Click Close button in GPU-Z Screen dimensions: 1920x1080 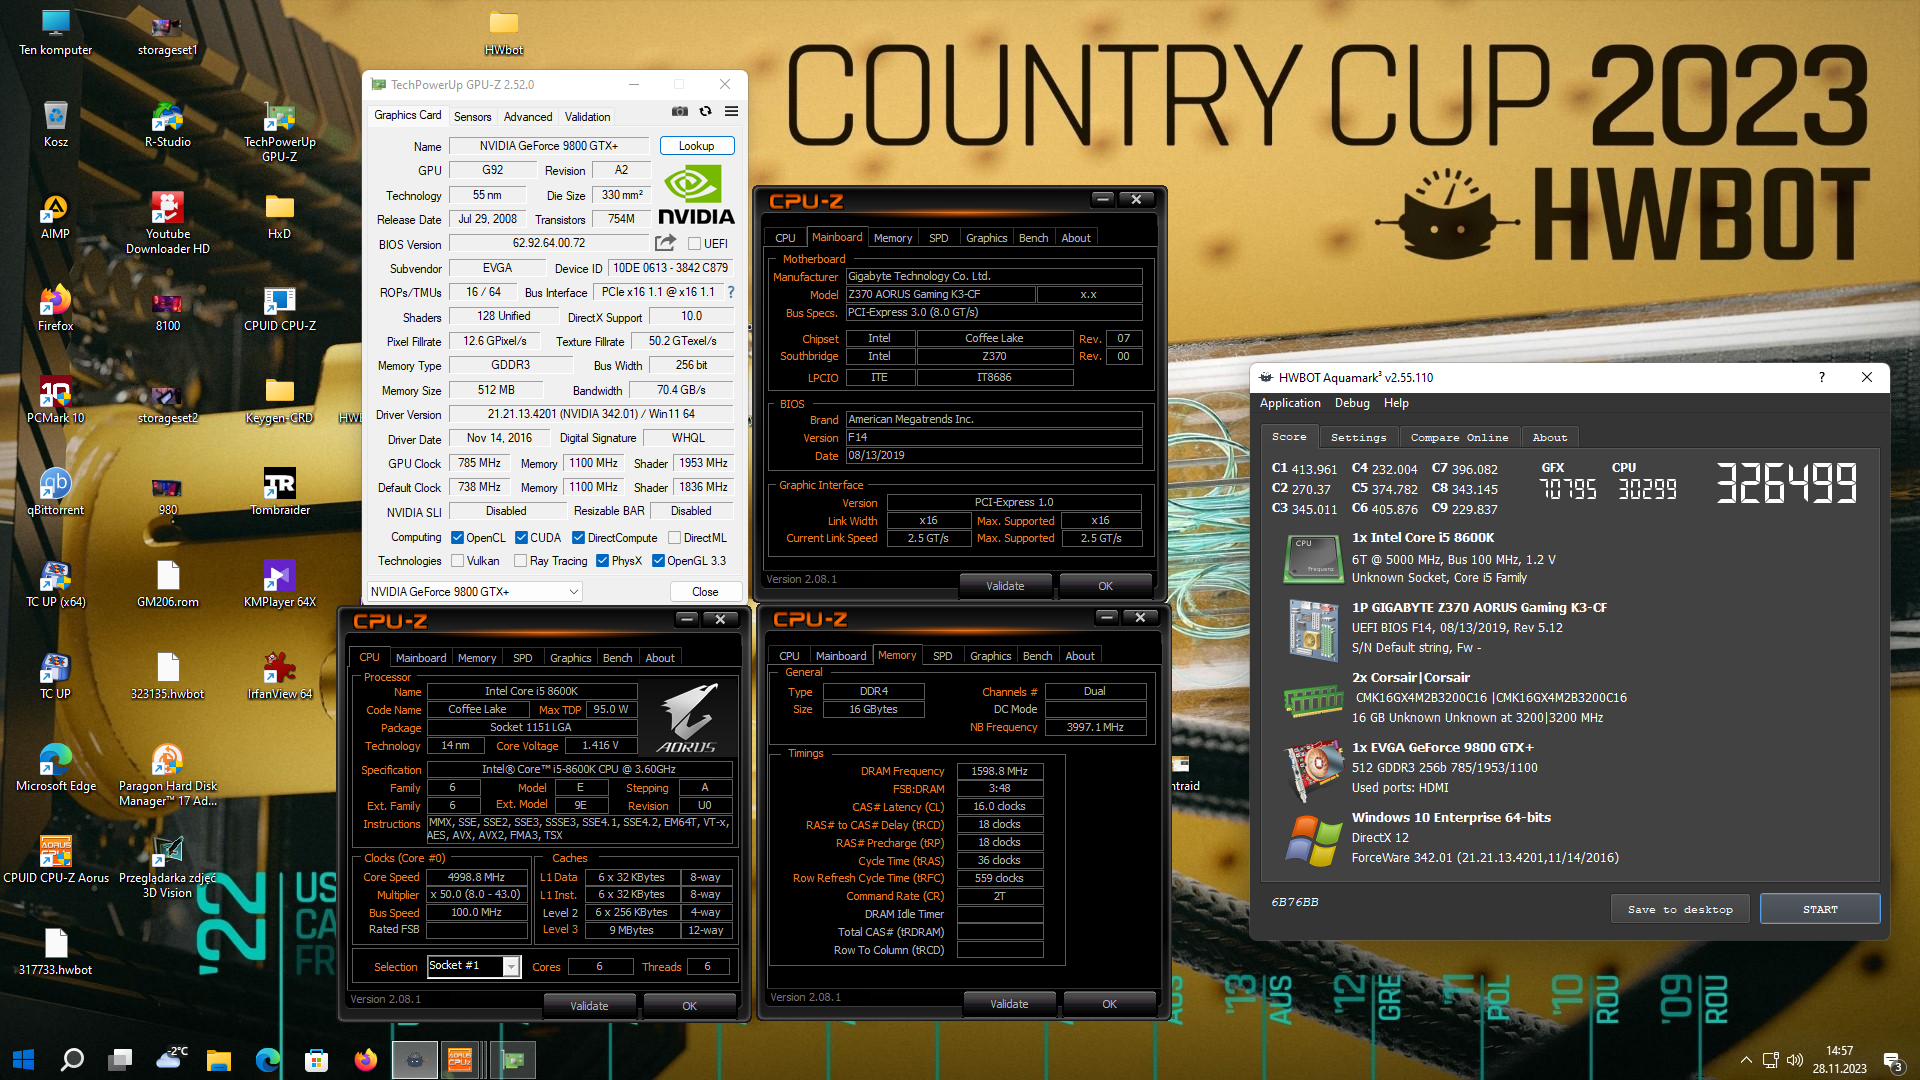(x=705, y=591)
